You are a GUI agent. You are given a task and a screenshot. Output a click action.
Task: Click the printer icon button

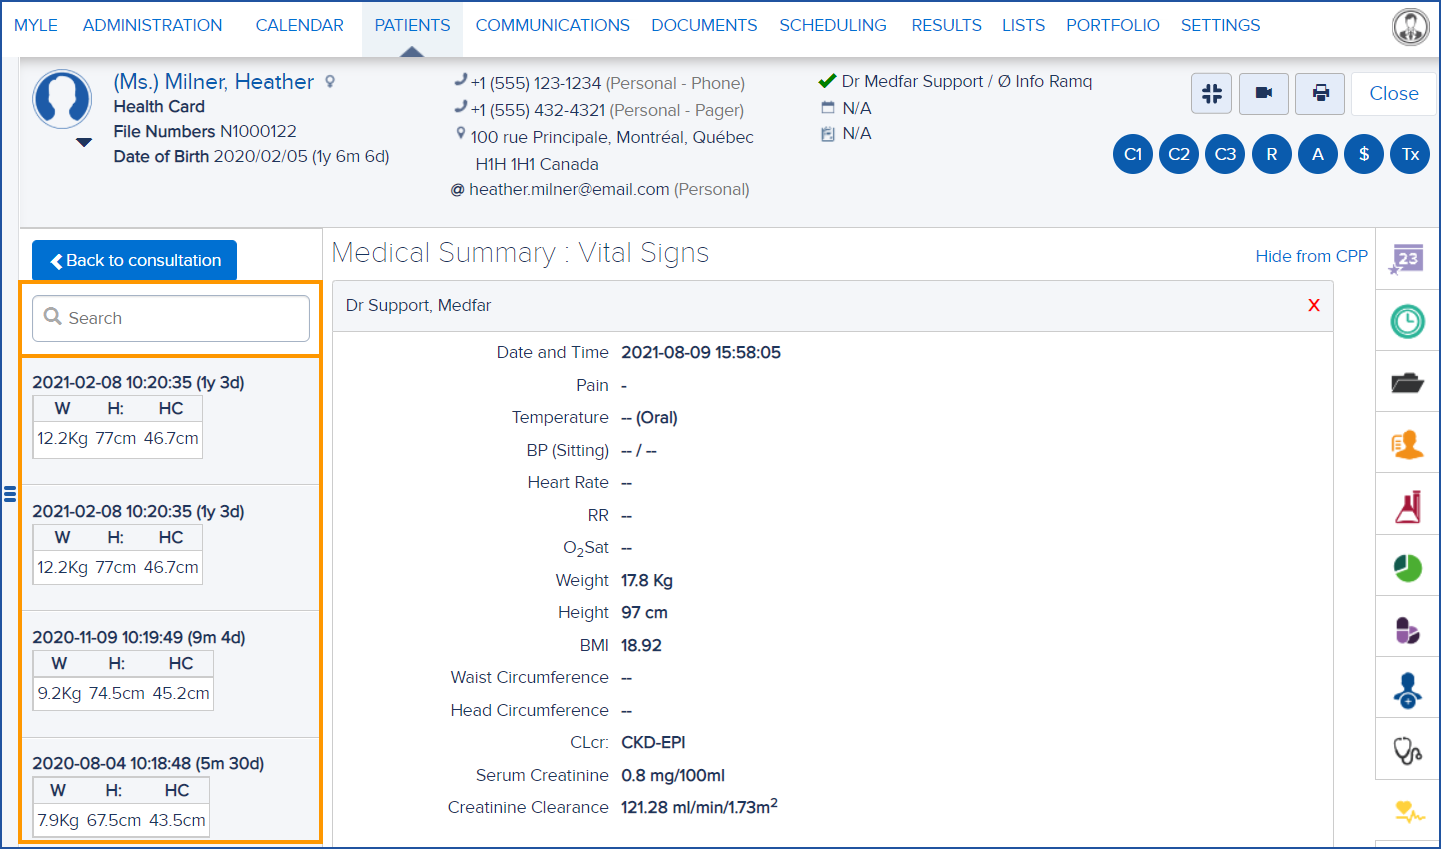pyautogui.click(x=1320, y=93)
